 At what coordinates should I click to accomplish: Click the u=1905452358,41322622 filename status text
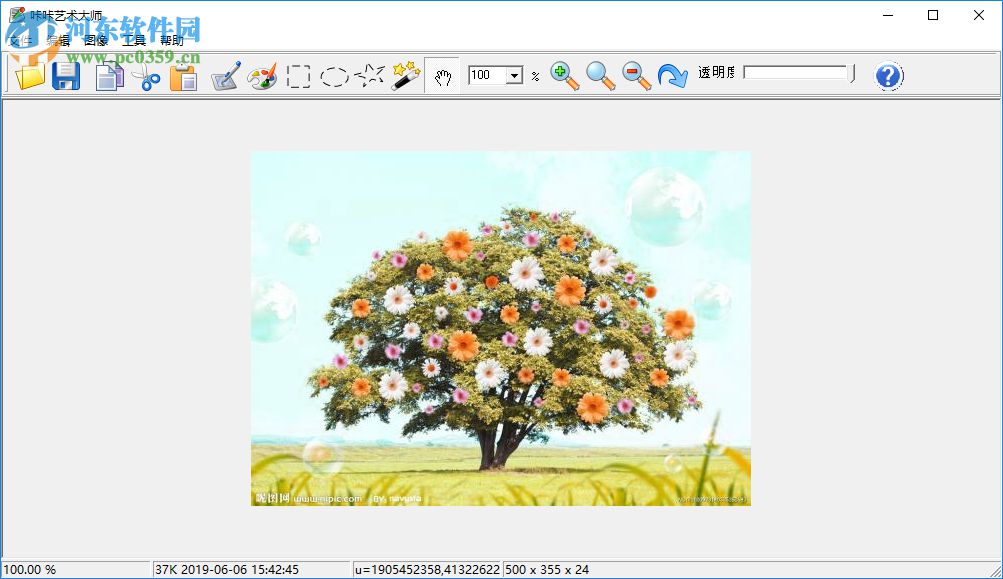pyautogui.click(x=427, y=569)
